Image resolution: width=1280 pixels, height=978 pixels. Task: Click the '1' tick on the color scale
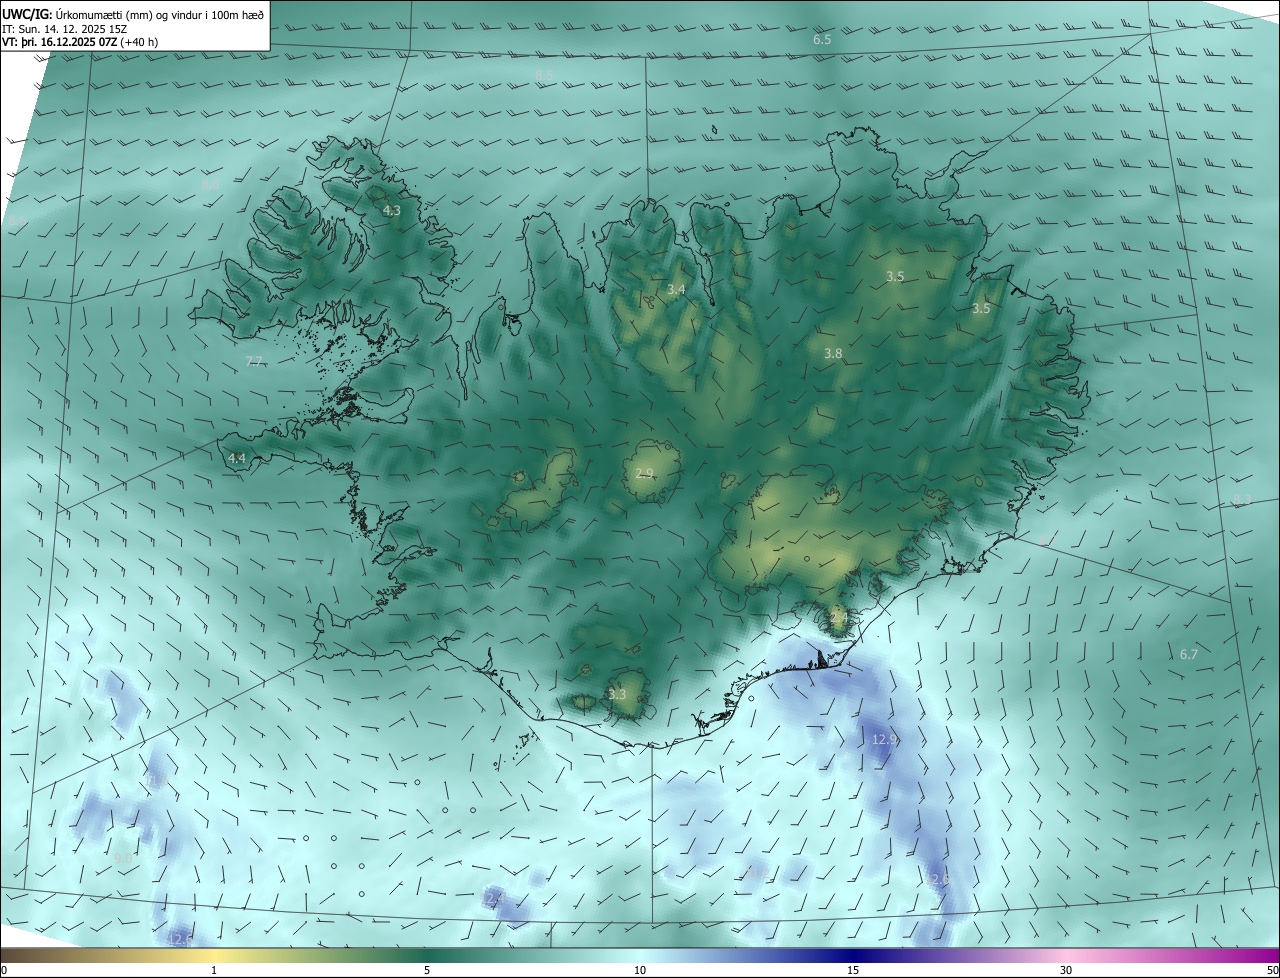[x=214, y=970]
